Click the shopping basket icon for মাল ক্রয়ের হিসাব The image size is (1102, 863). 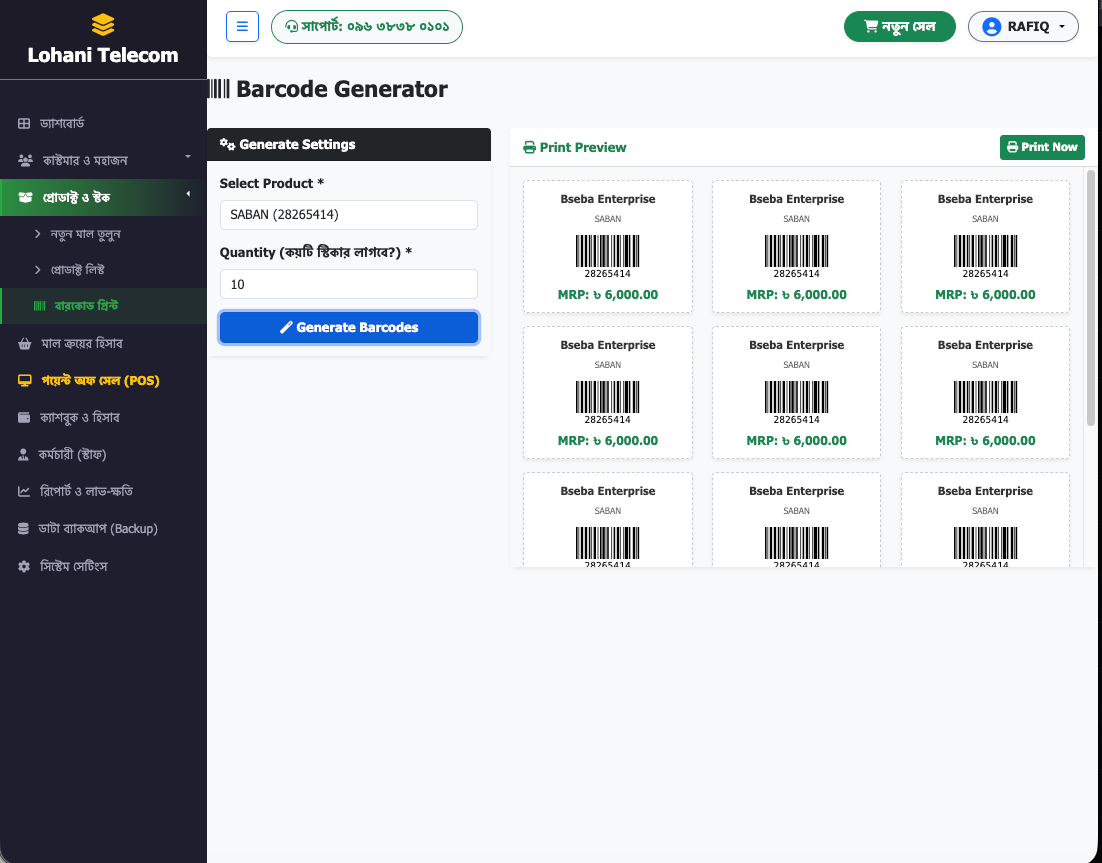click(25, 344)
